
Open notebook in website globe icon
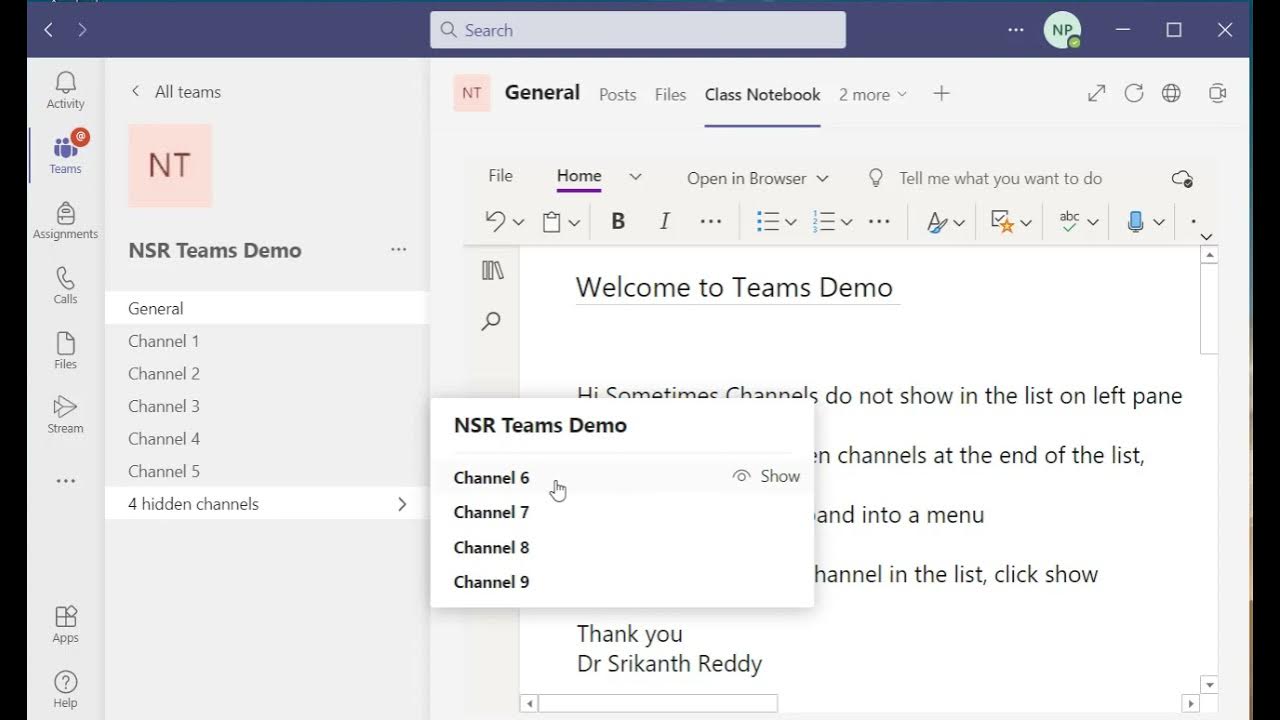point(1171,93)
